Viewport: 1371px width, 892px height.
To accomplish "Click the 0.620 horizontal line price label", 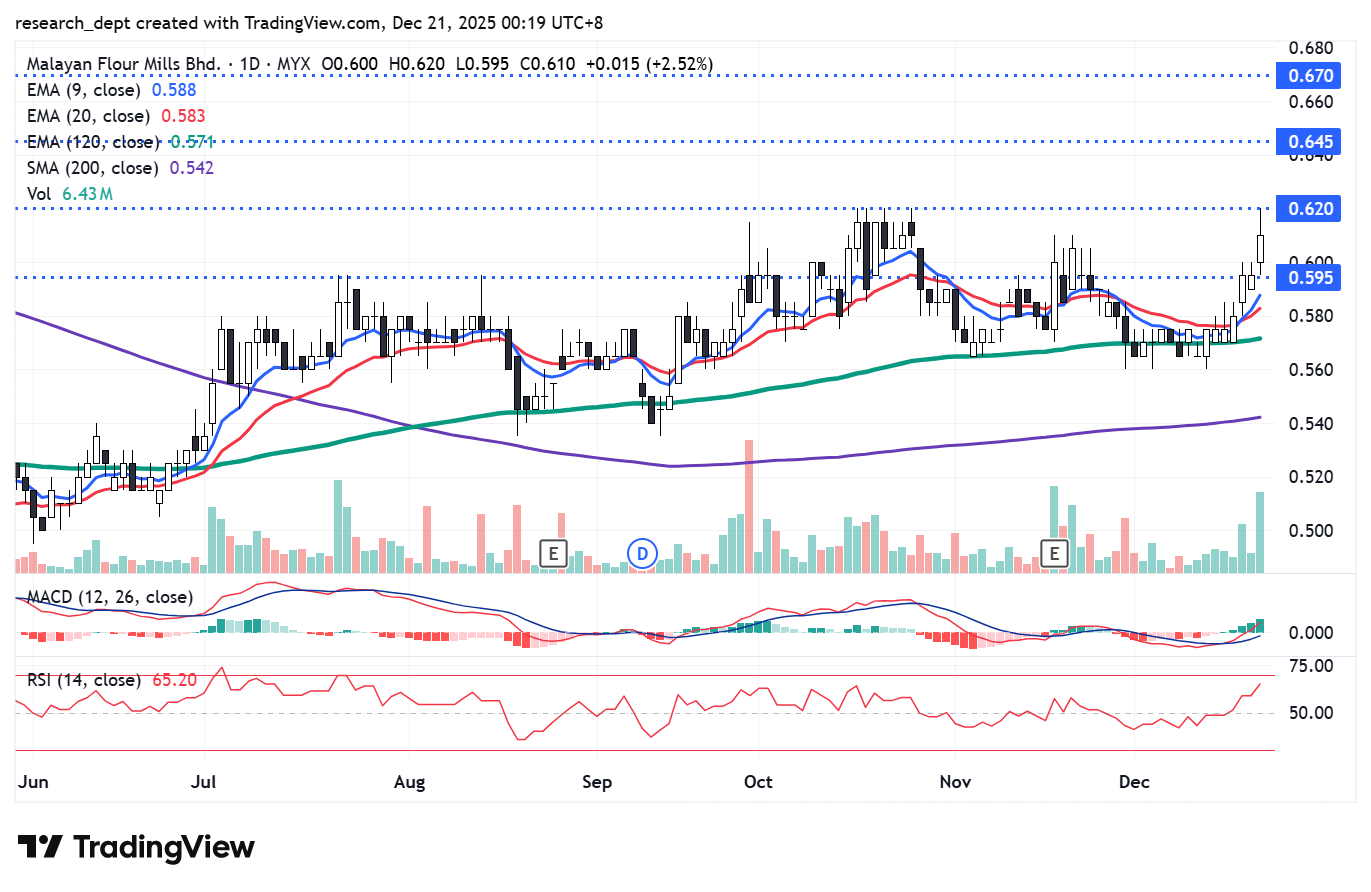I will click(1310, 209).
